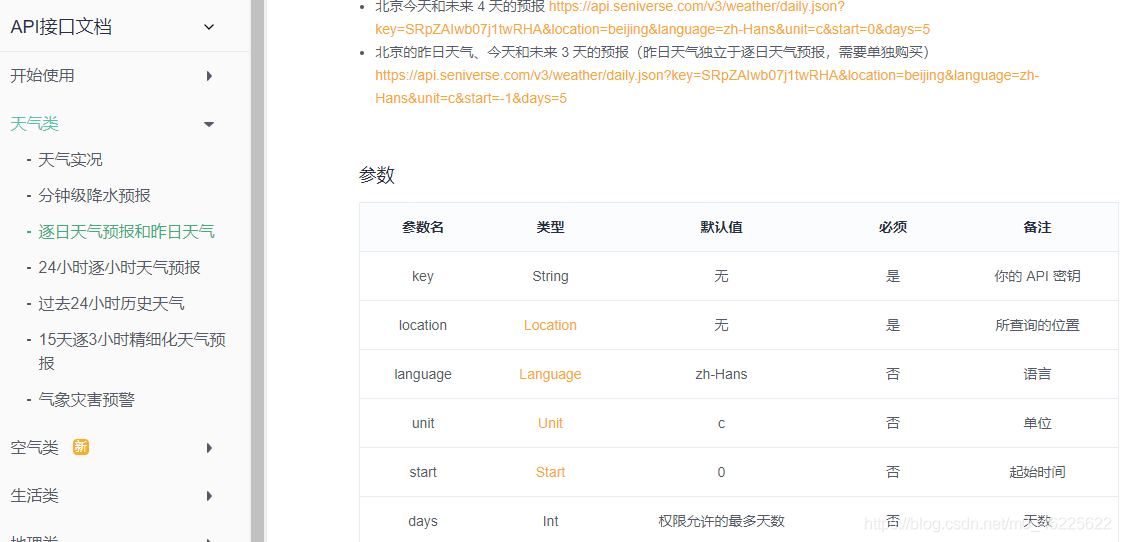1121x542 pixels.
Task: Select the 天气类 menu heading
Action: pyautogui.click(x=34, y=124)
